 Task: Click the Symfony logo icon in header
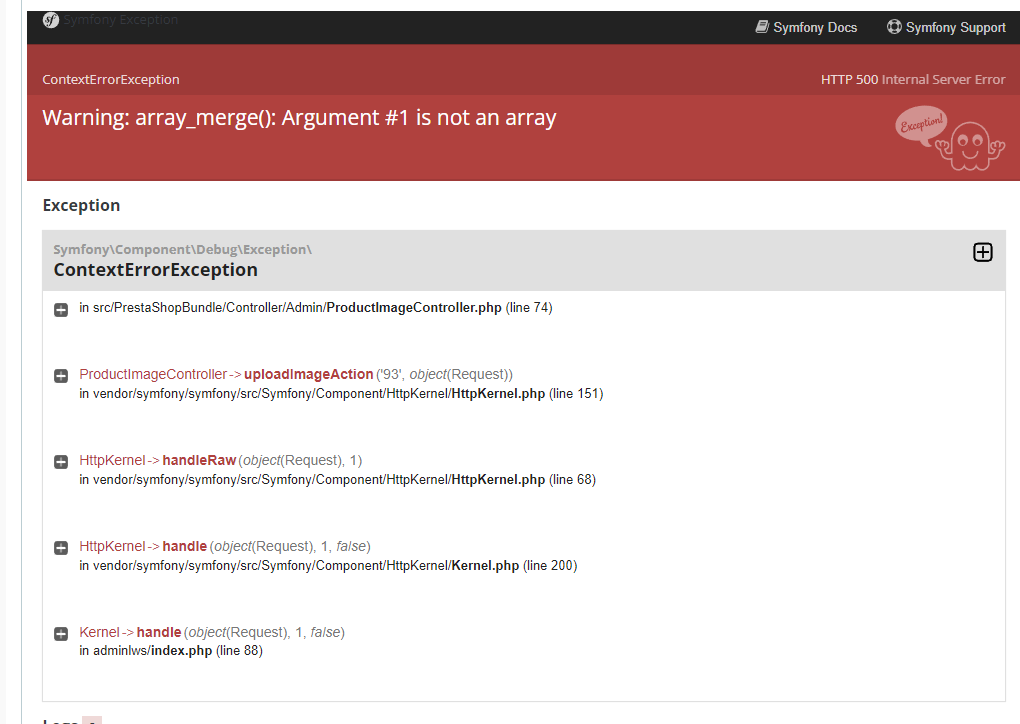coord(51,20)
